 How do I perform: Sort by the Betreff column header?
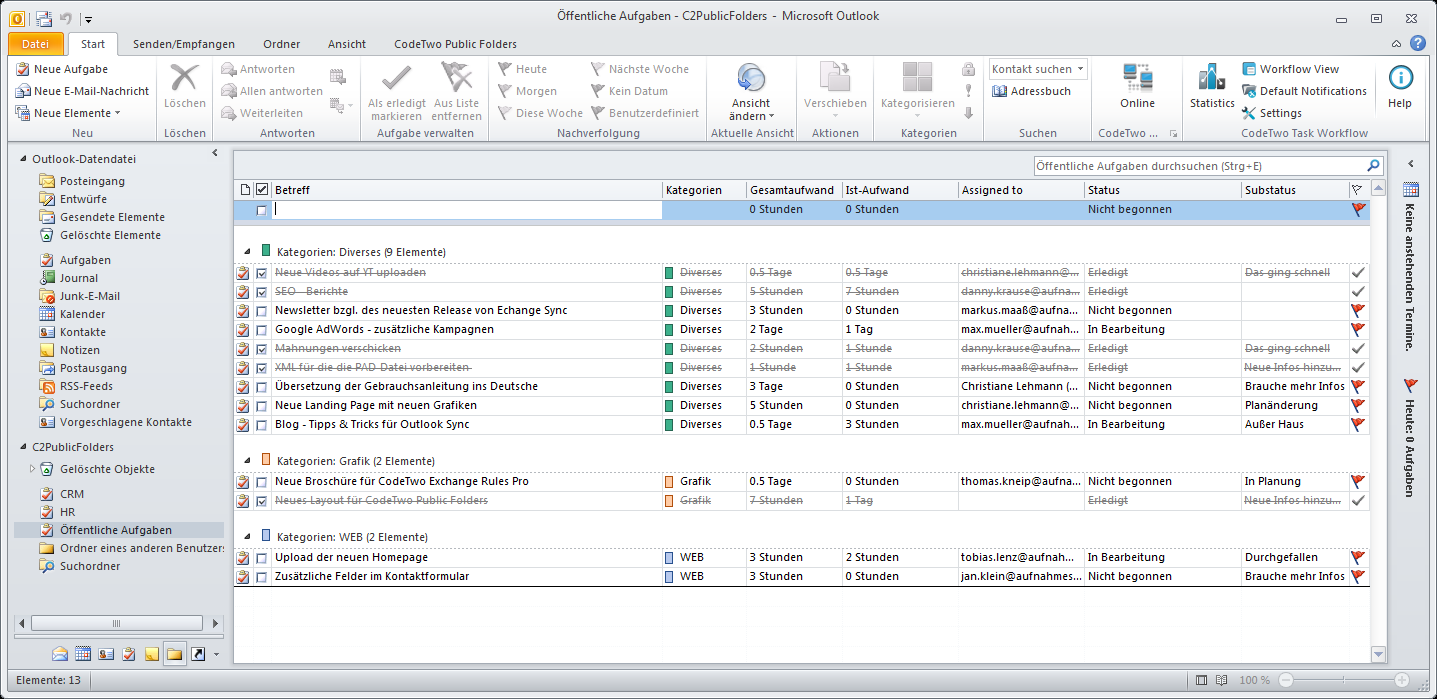coord(467,190)
